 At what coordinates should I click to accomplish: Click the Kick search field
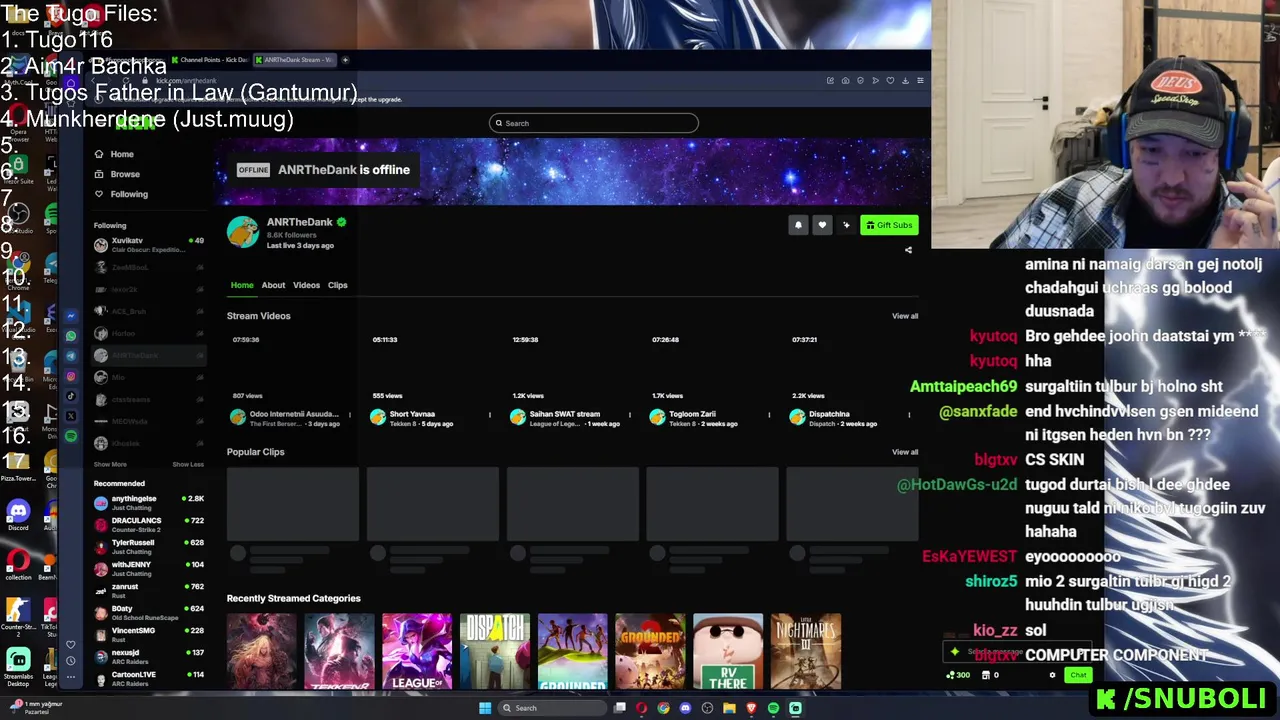594,123
